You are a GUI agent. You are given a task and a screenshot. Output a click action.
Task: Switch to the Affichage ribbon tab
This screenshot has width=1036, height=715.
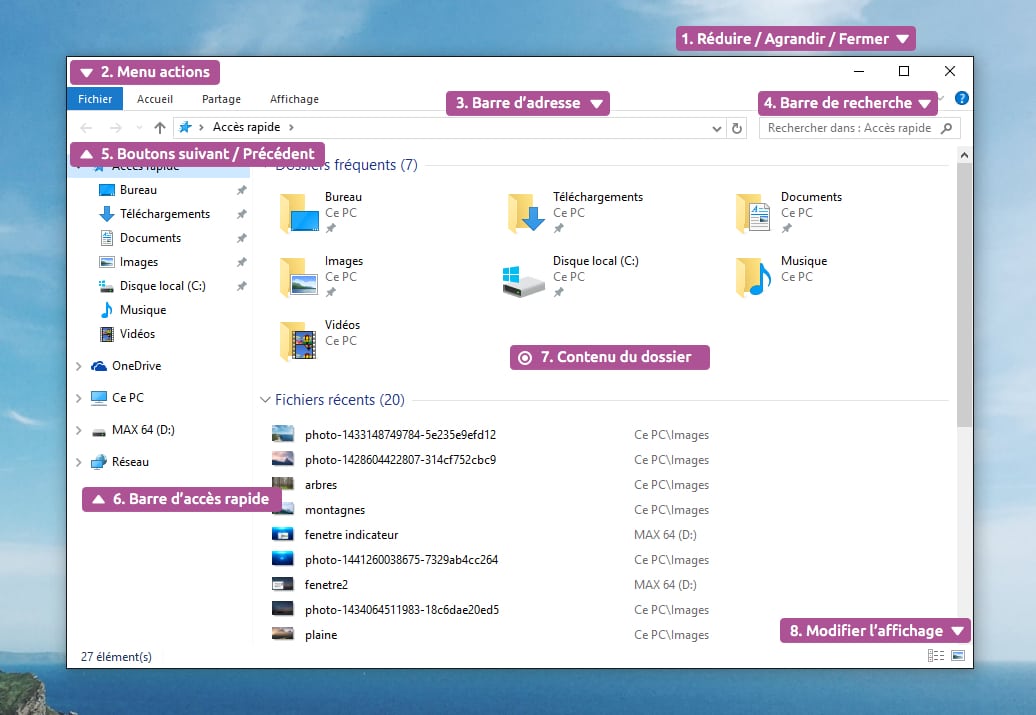coord(294,99)
